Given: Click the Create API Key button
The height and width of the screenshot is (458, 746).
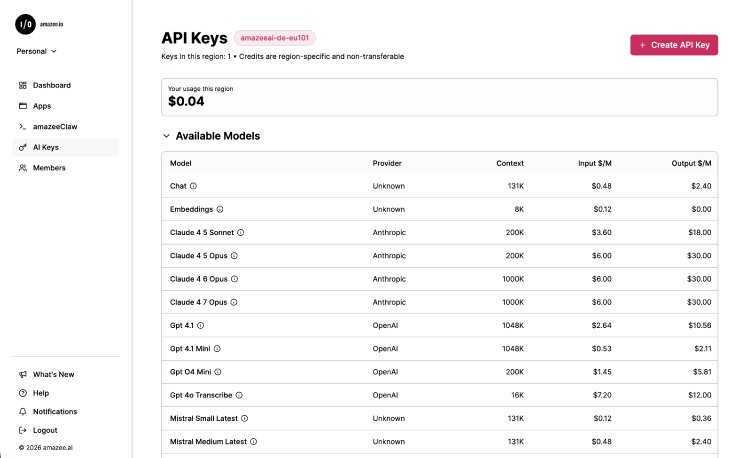Looking at the screenshot, I should (674, 45).
